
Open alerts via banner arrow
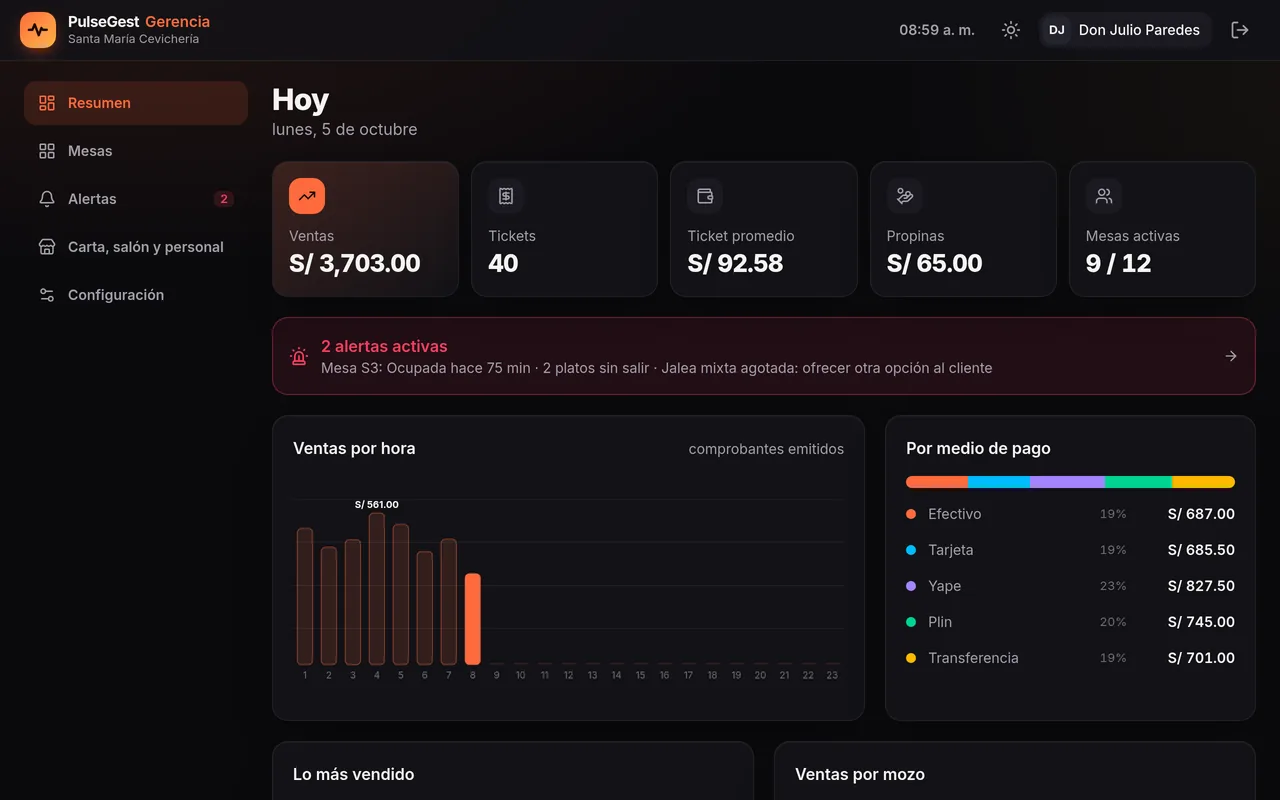coord(1231,356)
